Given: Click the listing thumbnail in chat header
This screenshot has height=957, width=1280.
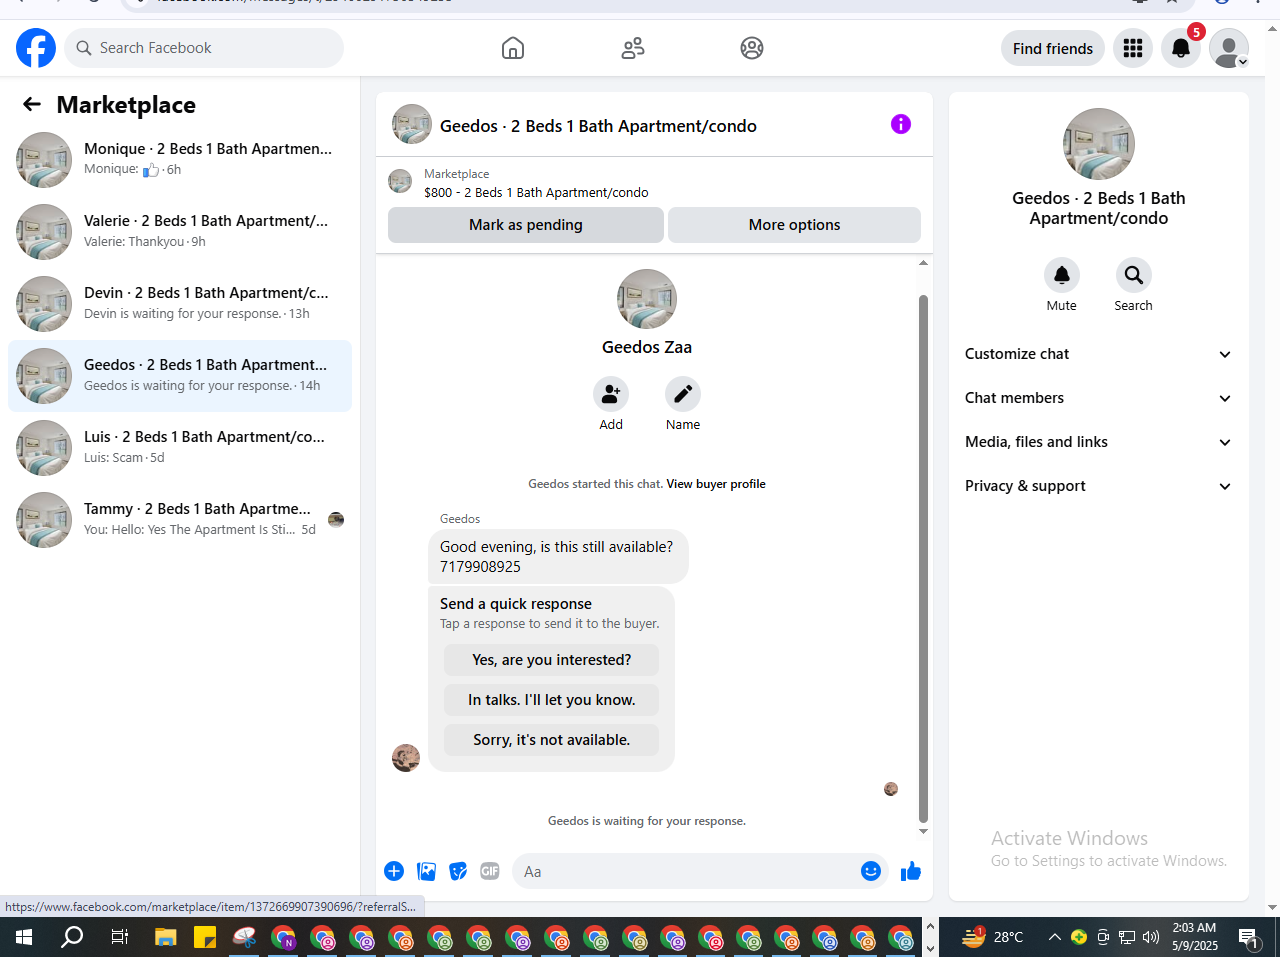Looking at the screenshot, I should point(412,125).
